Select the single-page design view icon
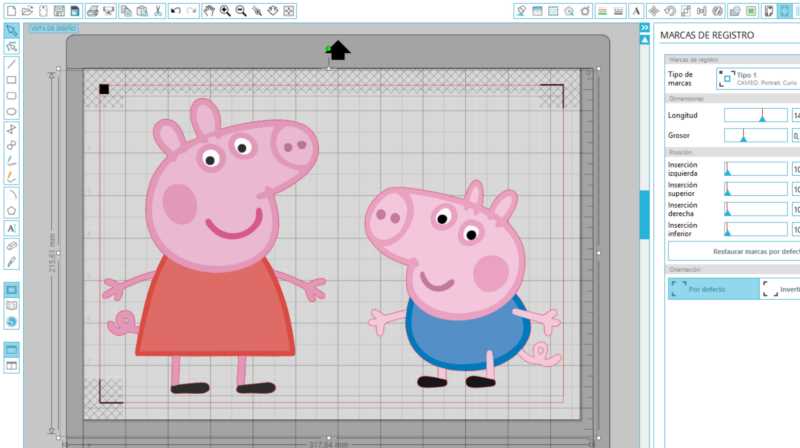Image resolution: width=800 pixels, height=448 pixels. tap(11, 290)
